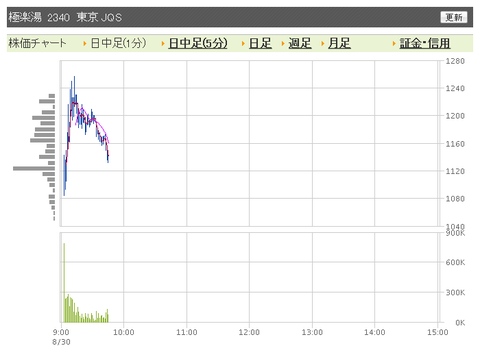The width and height of the screenshot is (480, 361).
Task: Select the 日中足(1分) tab label
Action: 118,43
